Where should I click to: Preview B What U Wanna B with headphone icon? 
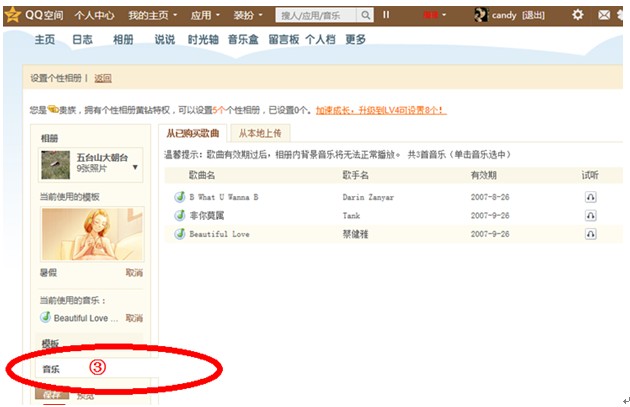(590, 197)
